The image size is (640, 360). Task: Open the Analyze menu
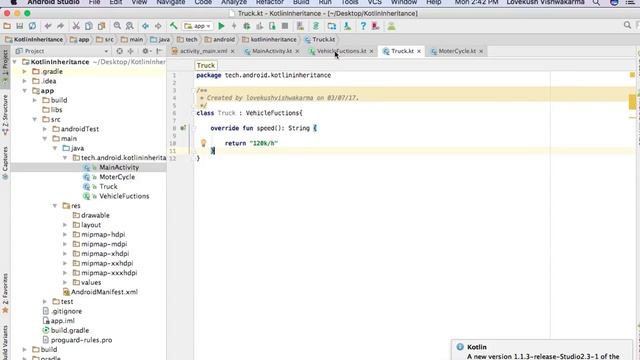(x=233, y=2)
